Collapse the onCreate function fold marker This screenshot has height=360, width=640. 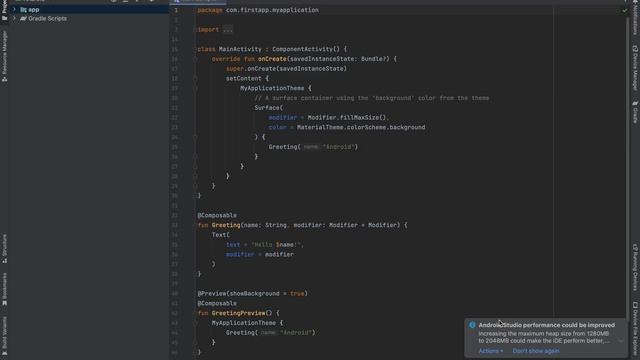(195, 59)
